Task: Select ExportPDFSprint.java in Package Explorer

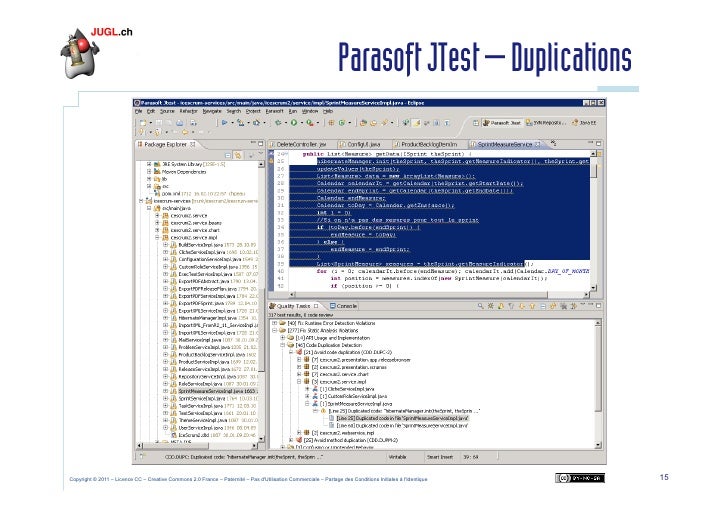Action: coord(213,303)
